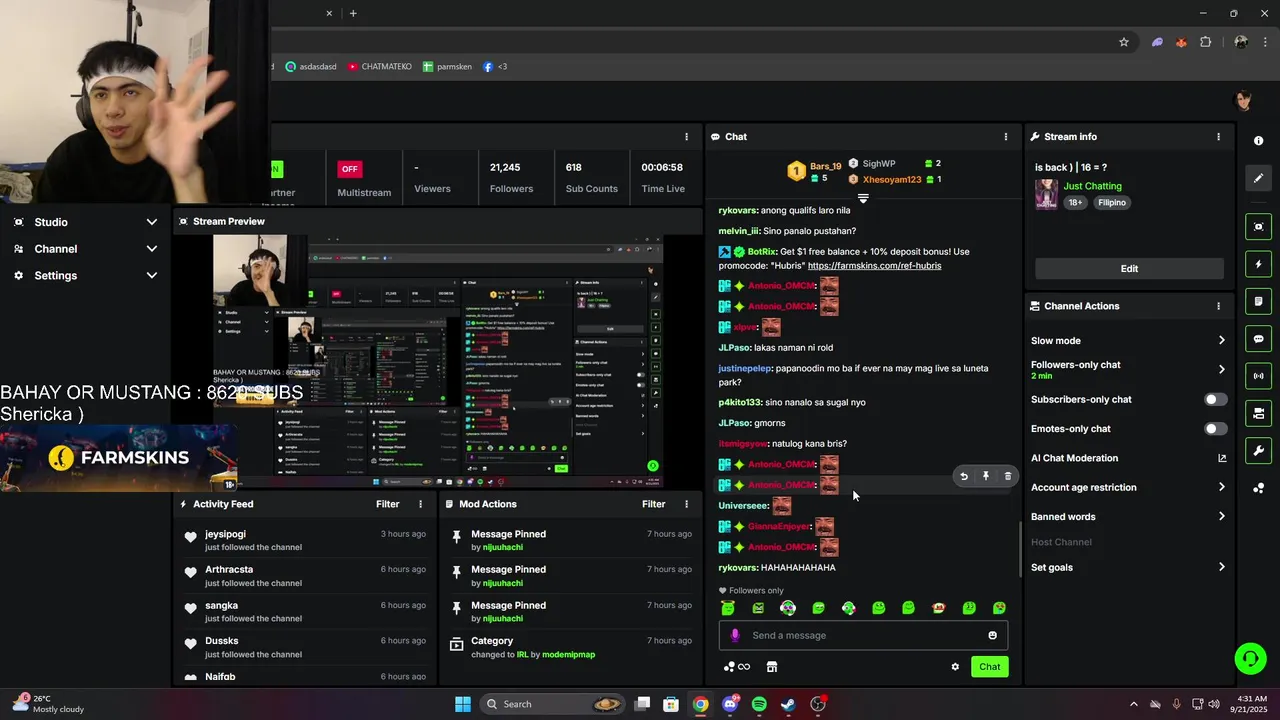The height and width of the screenshot is (720, 1280).
Task: Open Windows taskbar Search box
Action: pos(552,704)
